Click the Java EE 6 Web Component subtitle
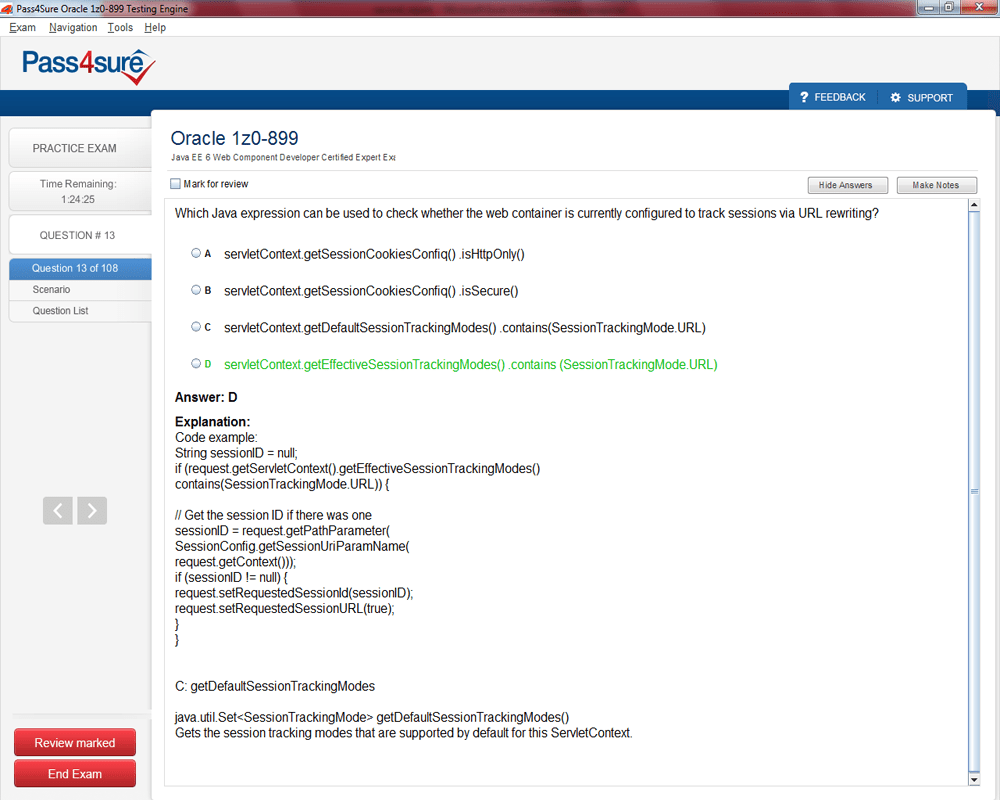This screenshot has width=1000, height=800. 283,158
